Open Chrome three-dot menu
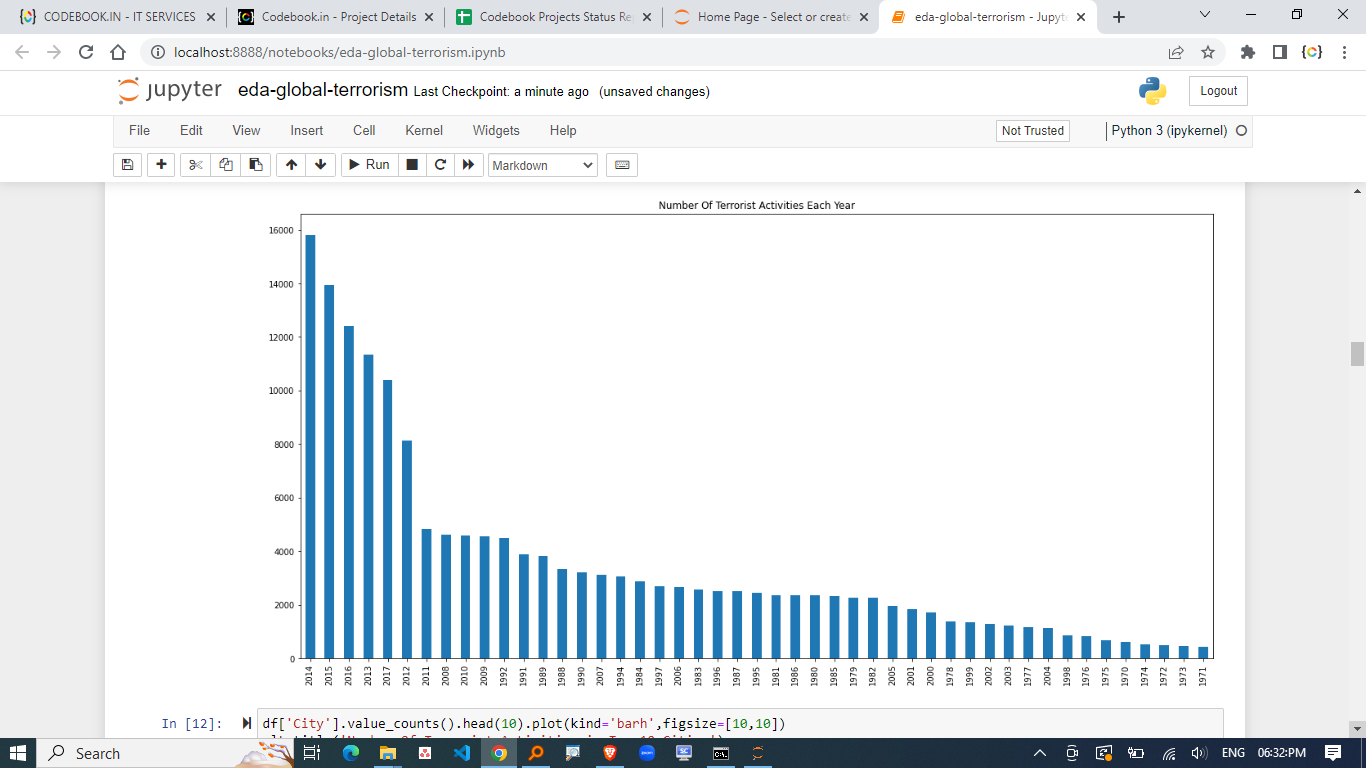The image size is (1366, 768). coord(1345,52)
